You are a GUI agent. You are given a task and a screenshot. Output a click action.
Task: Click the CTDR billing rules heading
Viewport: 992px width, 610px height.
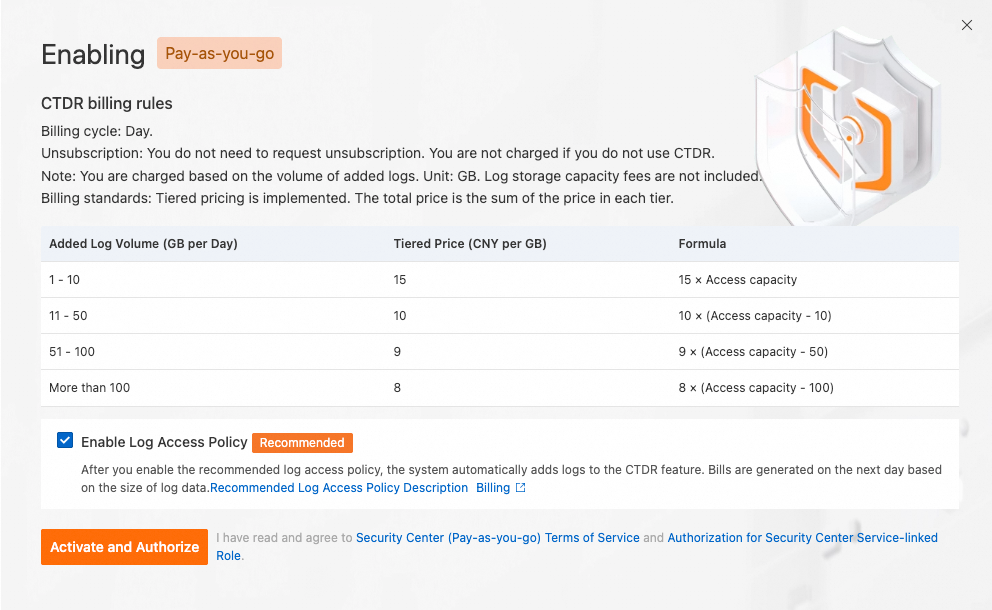click(x=107, y=104)
